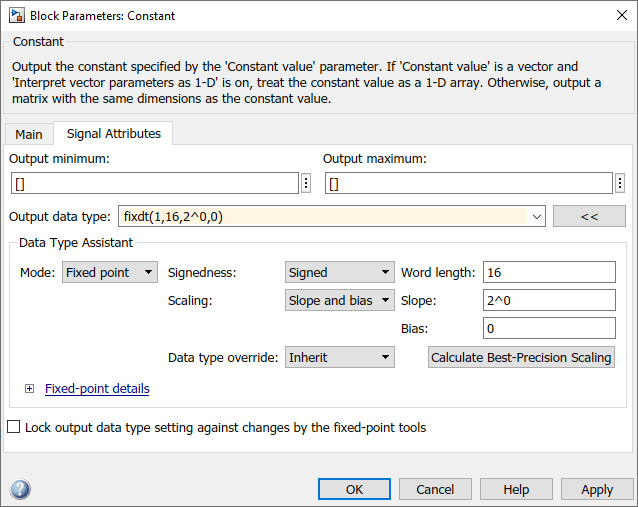Expand Fixed-point details section

pyautogui.click(x=30, y=389)
